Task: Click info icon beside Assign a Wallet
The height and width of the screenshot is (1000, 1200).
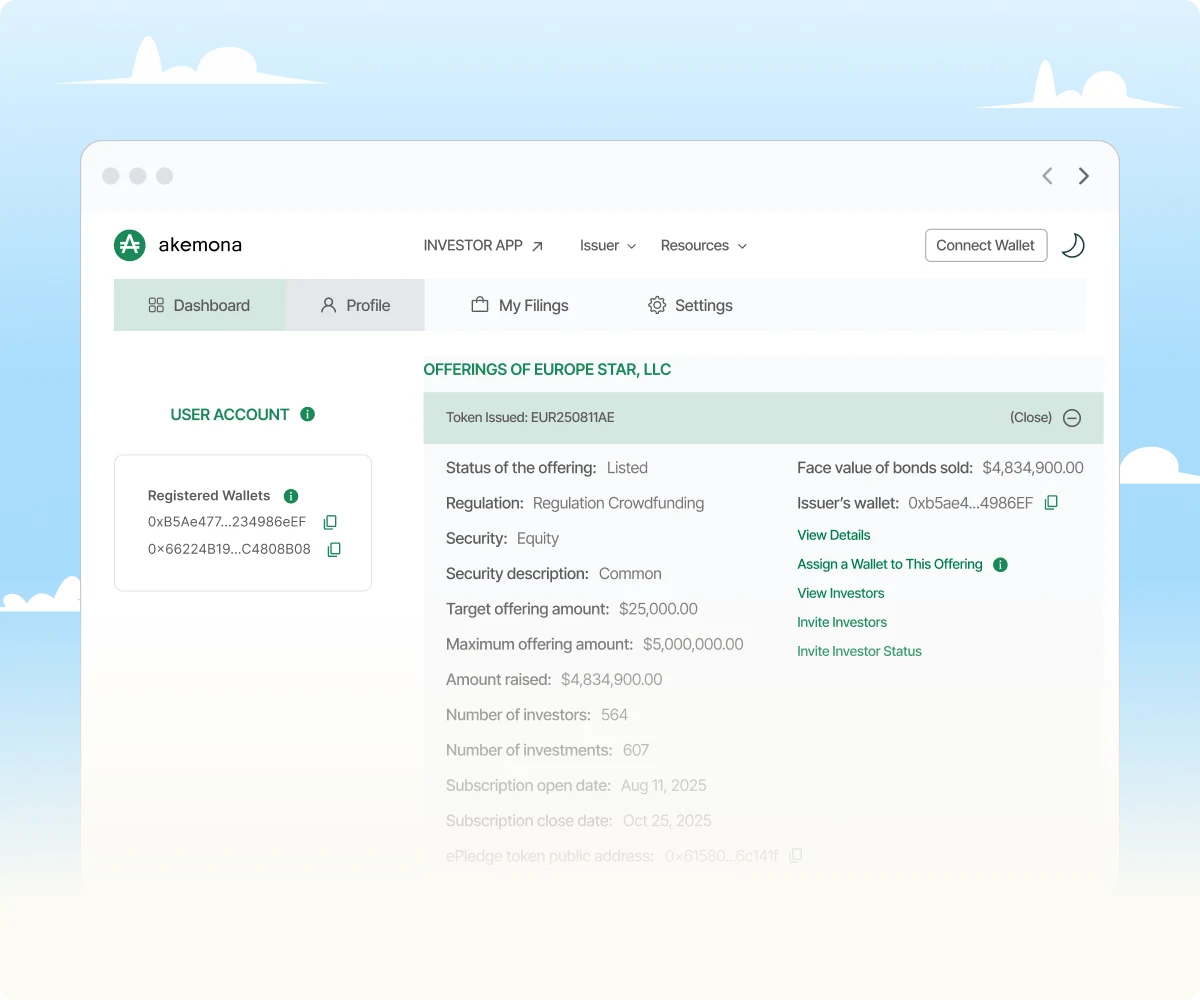Action: click(x=1000, y=565)
